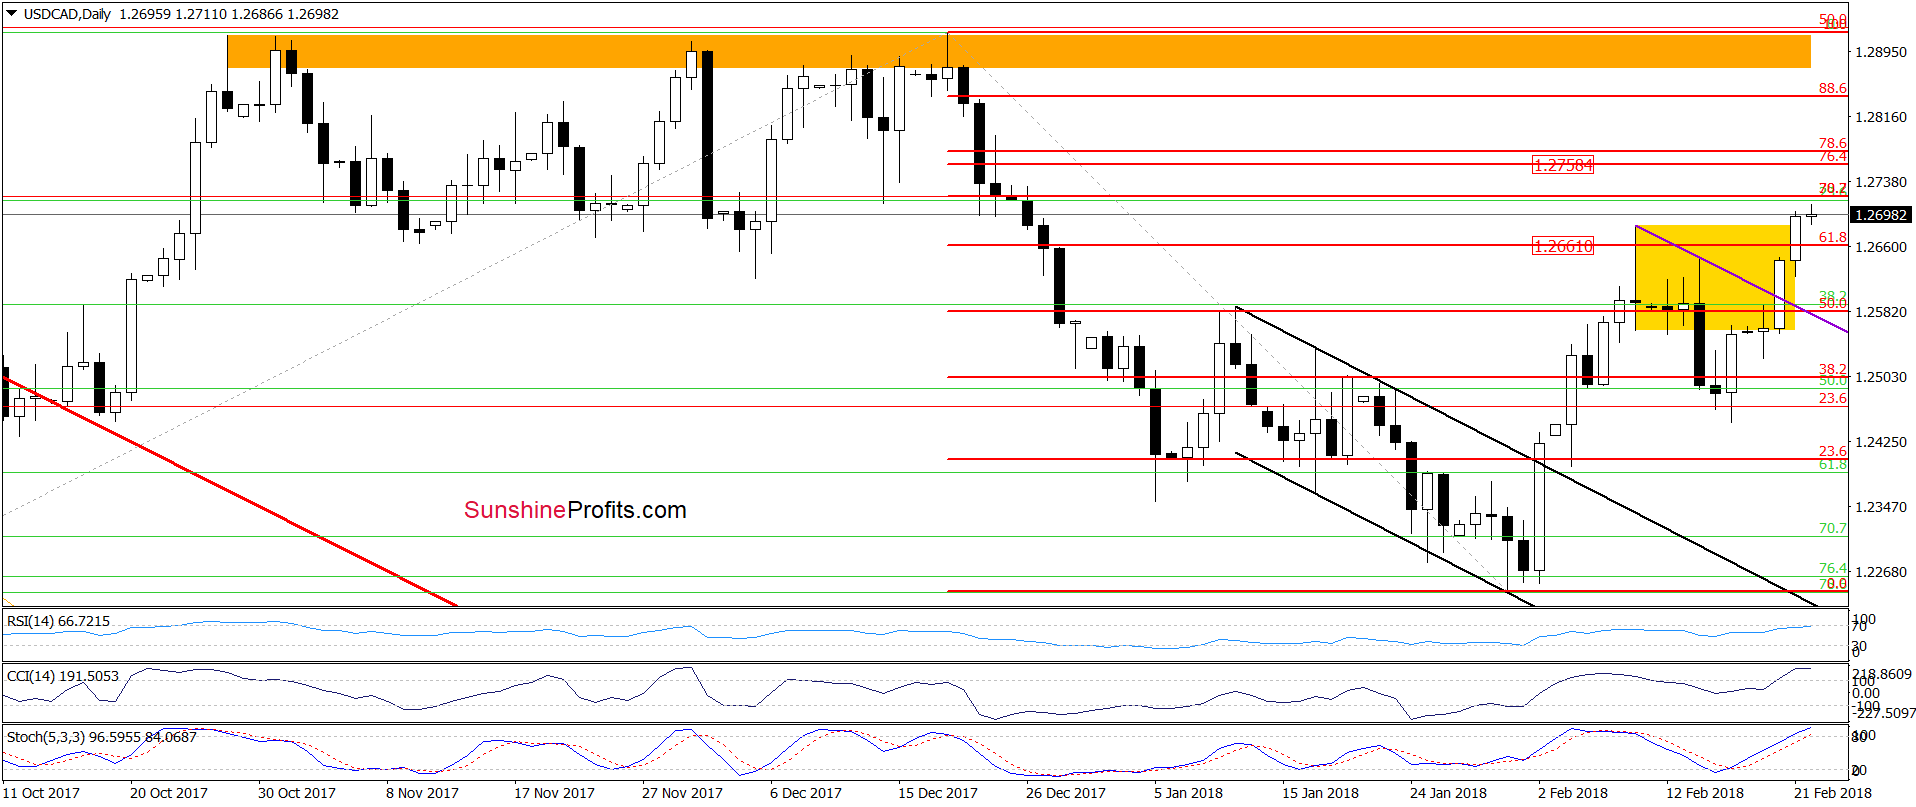Click the 1.28950 price axis value
This screenshot has width=1916, height=807.
point(1881,52)
